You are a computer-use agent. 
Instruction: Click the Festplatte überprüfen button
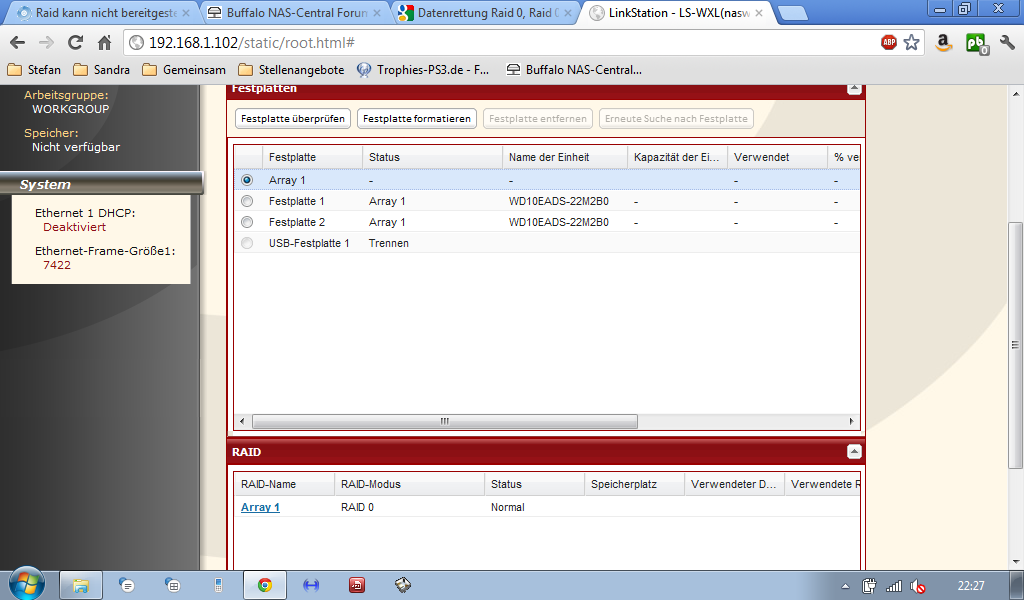pyautogui.click(x=293, y=118)
